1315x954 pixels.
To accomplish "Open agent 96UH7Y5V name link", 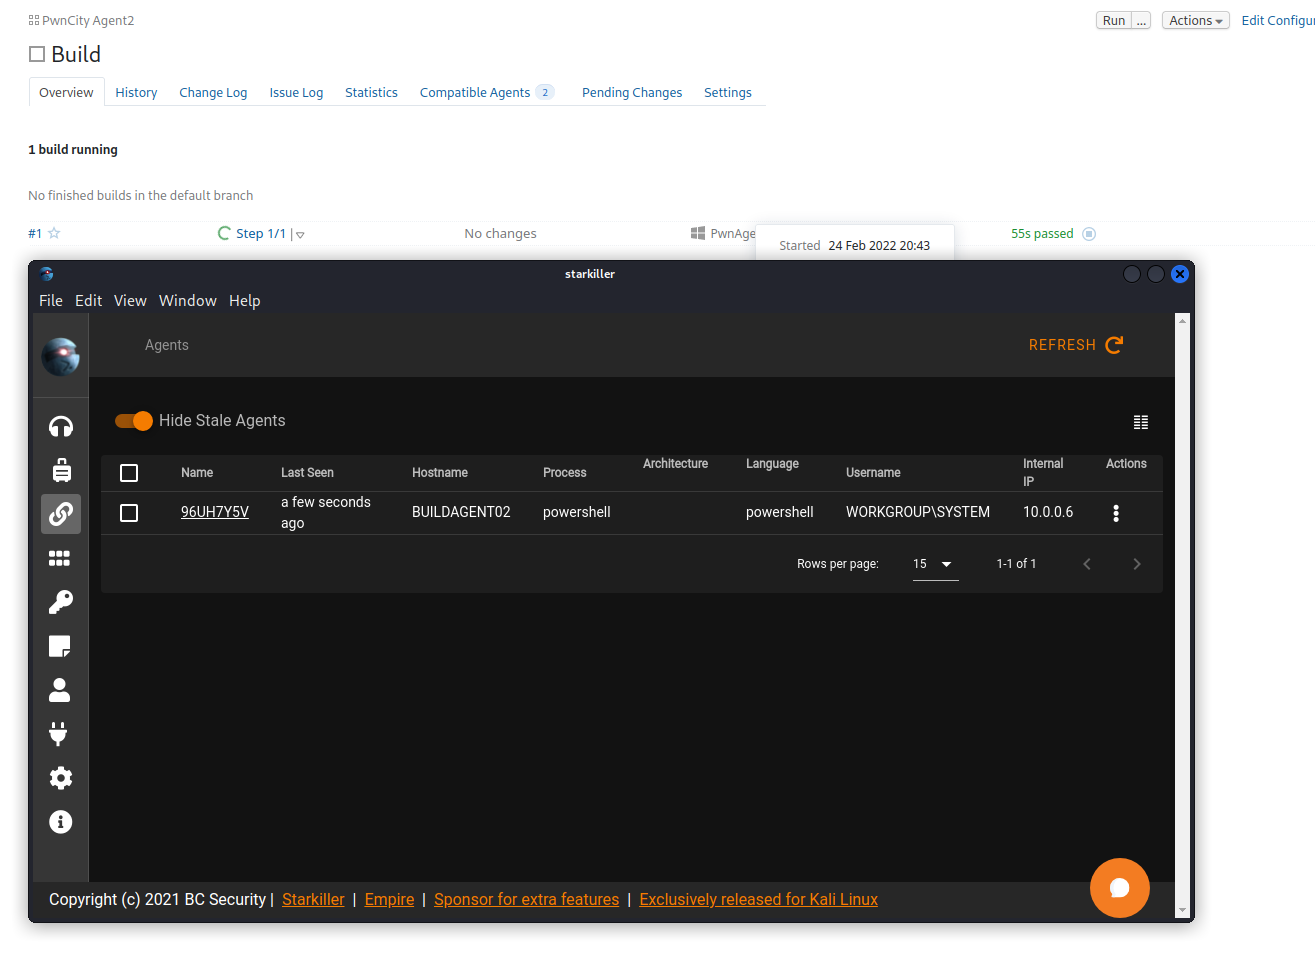I will (x=215, y=512).
